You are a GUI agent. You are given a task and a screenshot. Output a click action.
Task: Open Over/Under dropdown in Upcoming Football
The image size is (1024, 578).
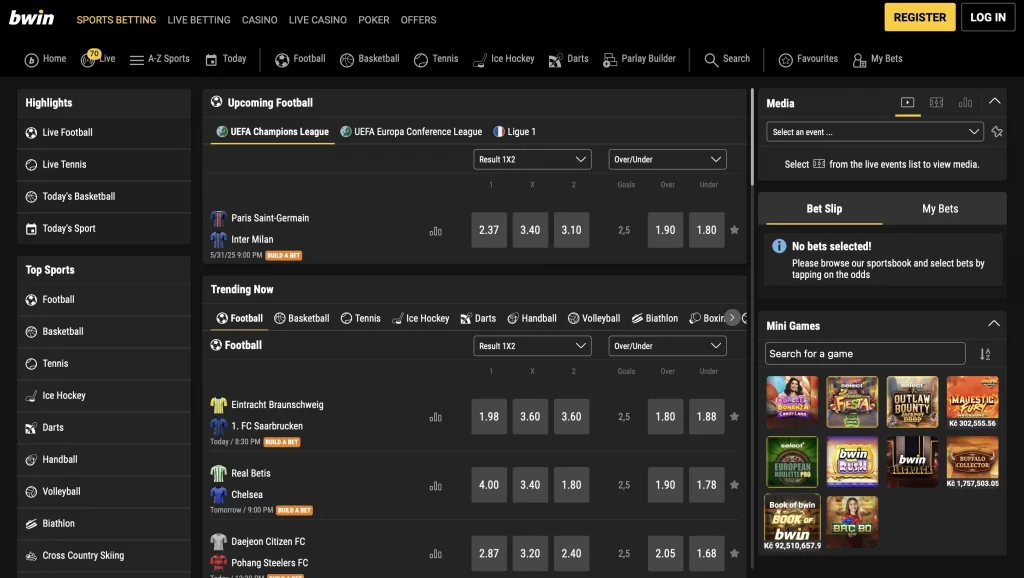click(667, 159)
